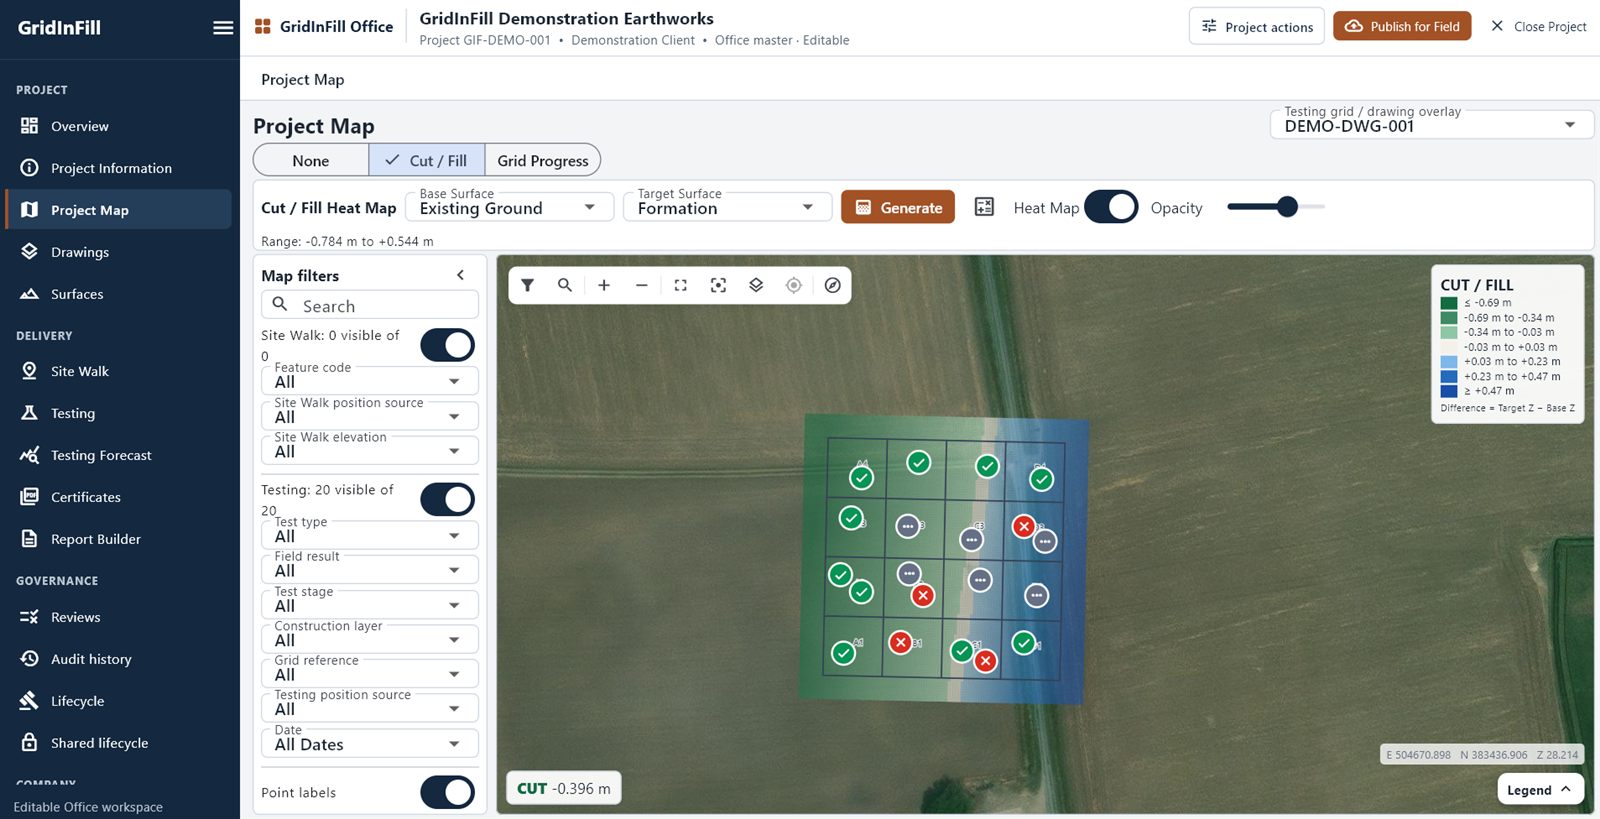The image size is (1600, 819).
Task: Open the Base Surface dropdown
Action: 509,207
